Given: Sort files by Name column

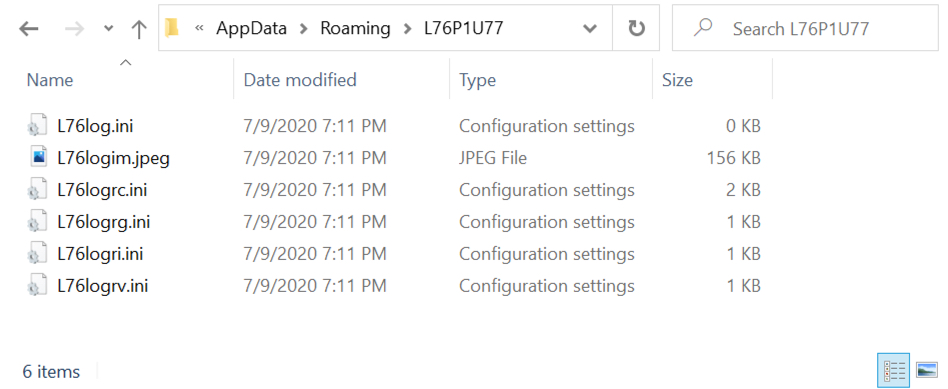Looking at the screenshot, I should (x=50, y=80).
